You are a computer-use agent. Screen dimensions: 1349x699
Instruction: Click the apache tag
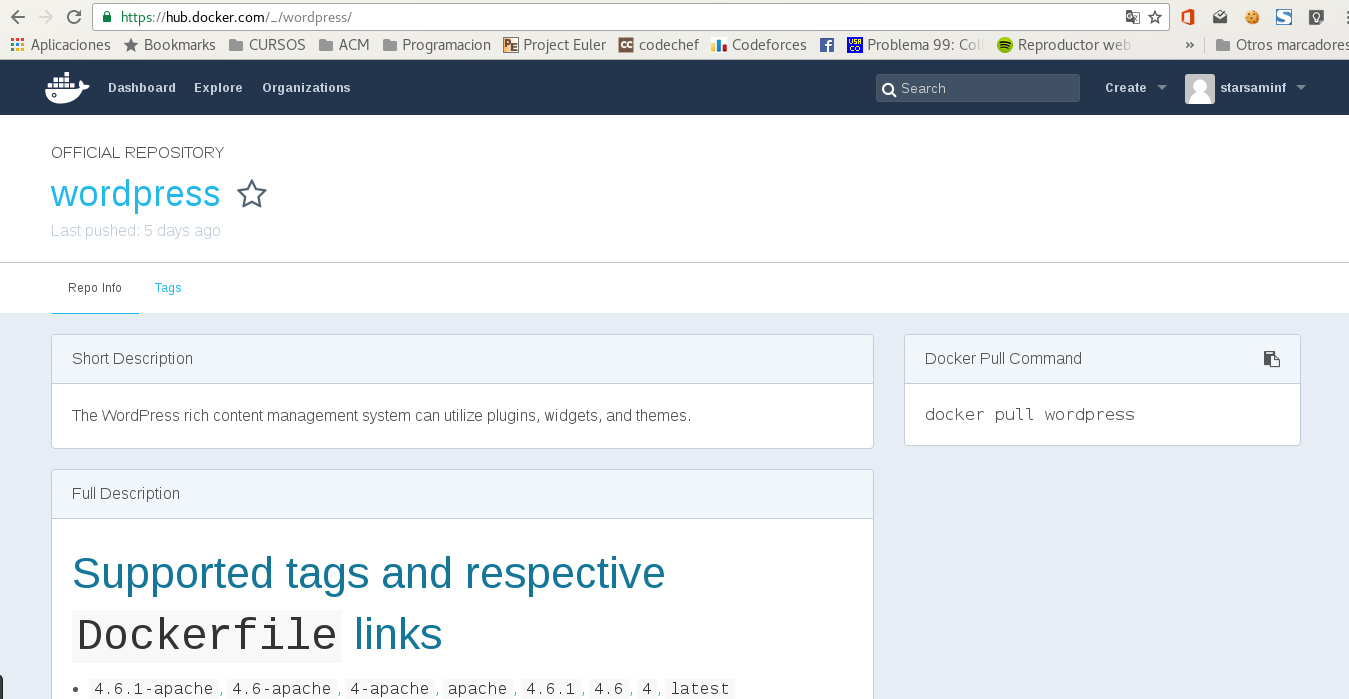(x=477, y=688)
